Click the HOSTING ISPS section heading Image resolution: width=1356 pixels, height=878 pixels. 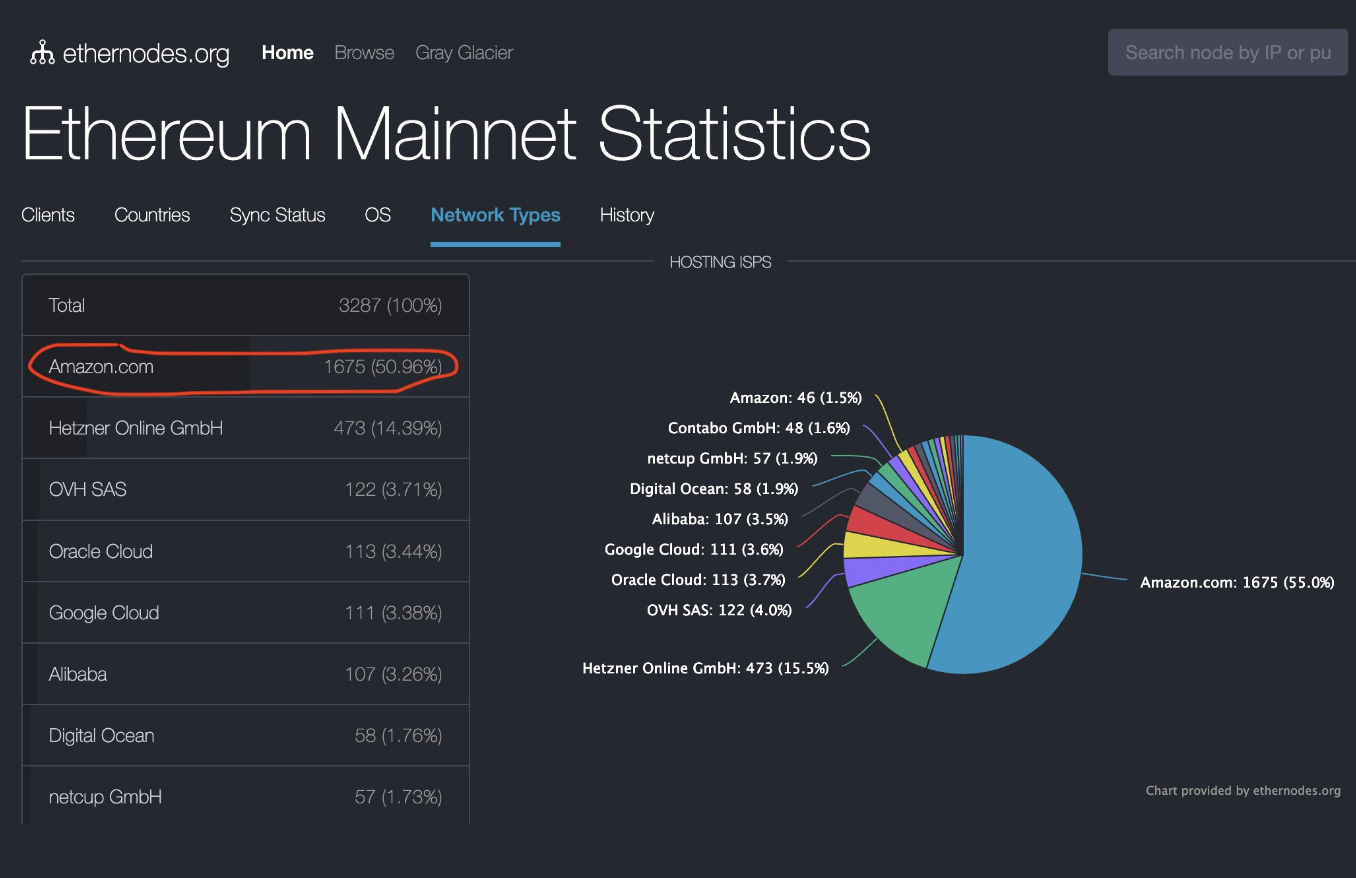720,262
